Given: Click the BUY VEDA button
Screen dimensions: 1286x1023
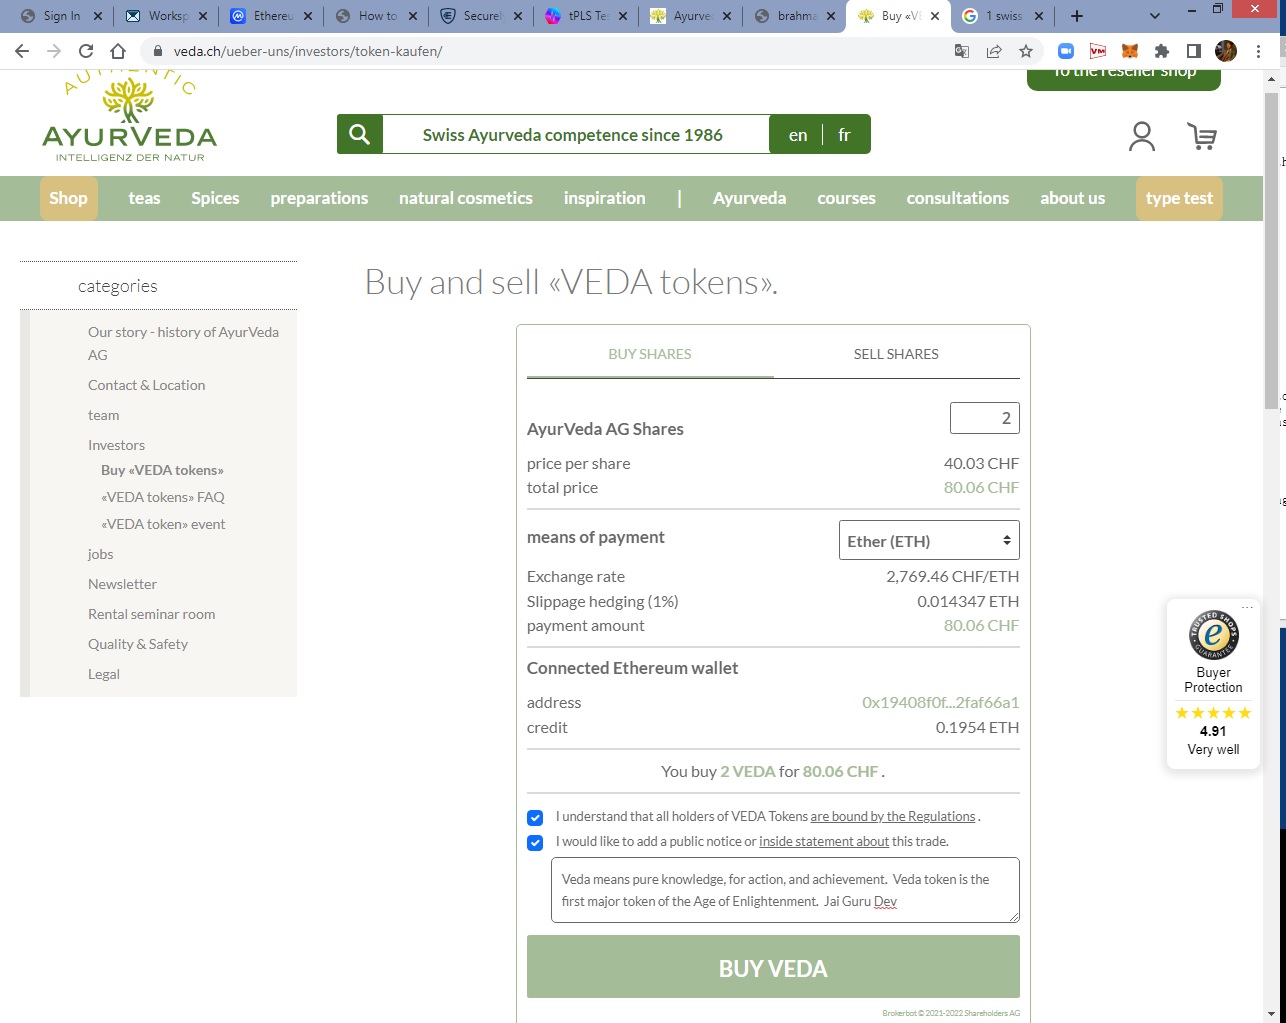Looking at the screenshot, I should [773, 967].
